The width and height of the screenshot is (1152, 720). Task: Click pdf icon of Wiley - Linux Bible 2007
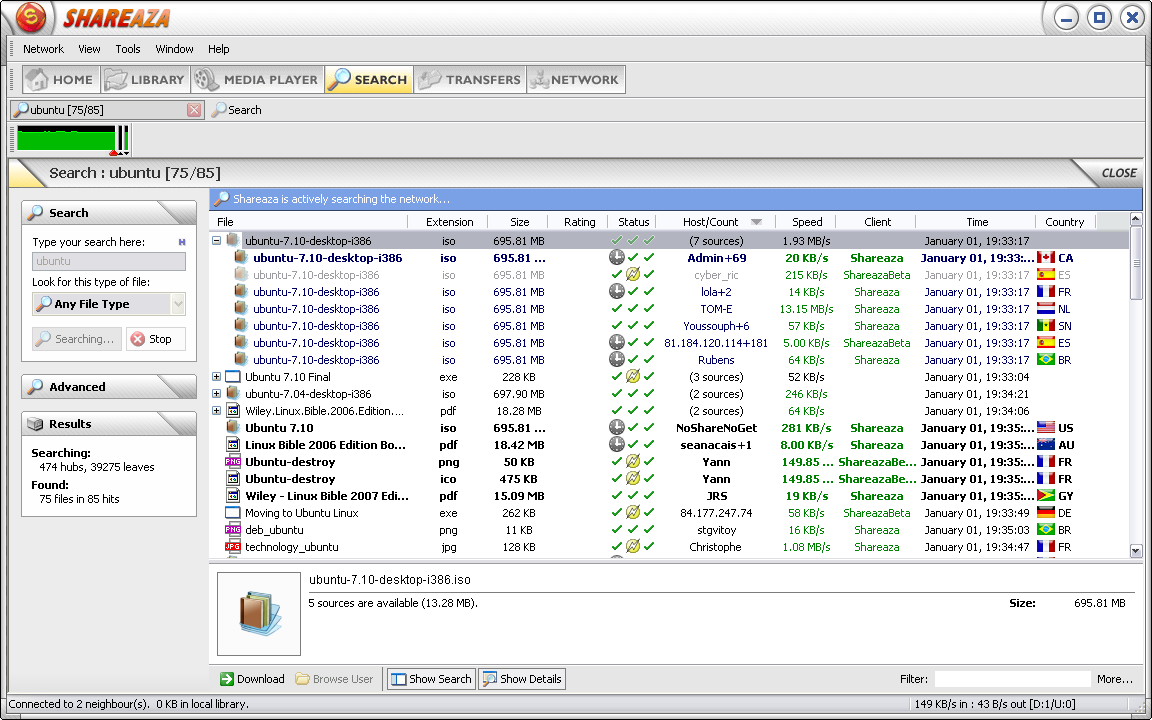tap(233, 496)
